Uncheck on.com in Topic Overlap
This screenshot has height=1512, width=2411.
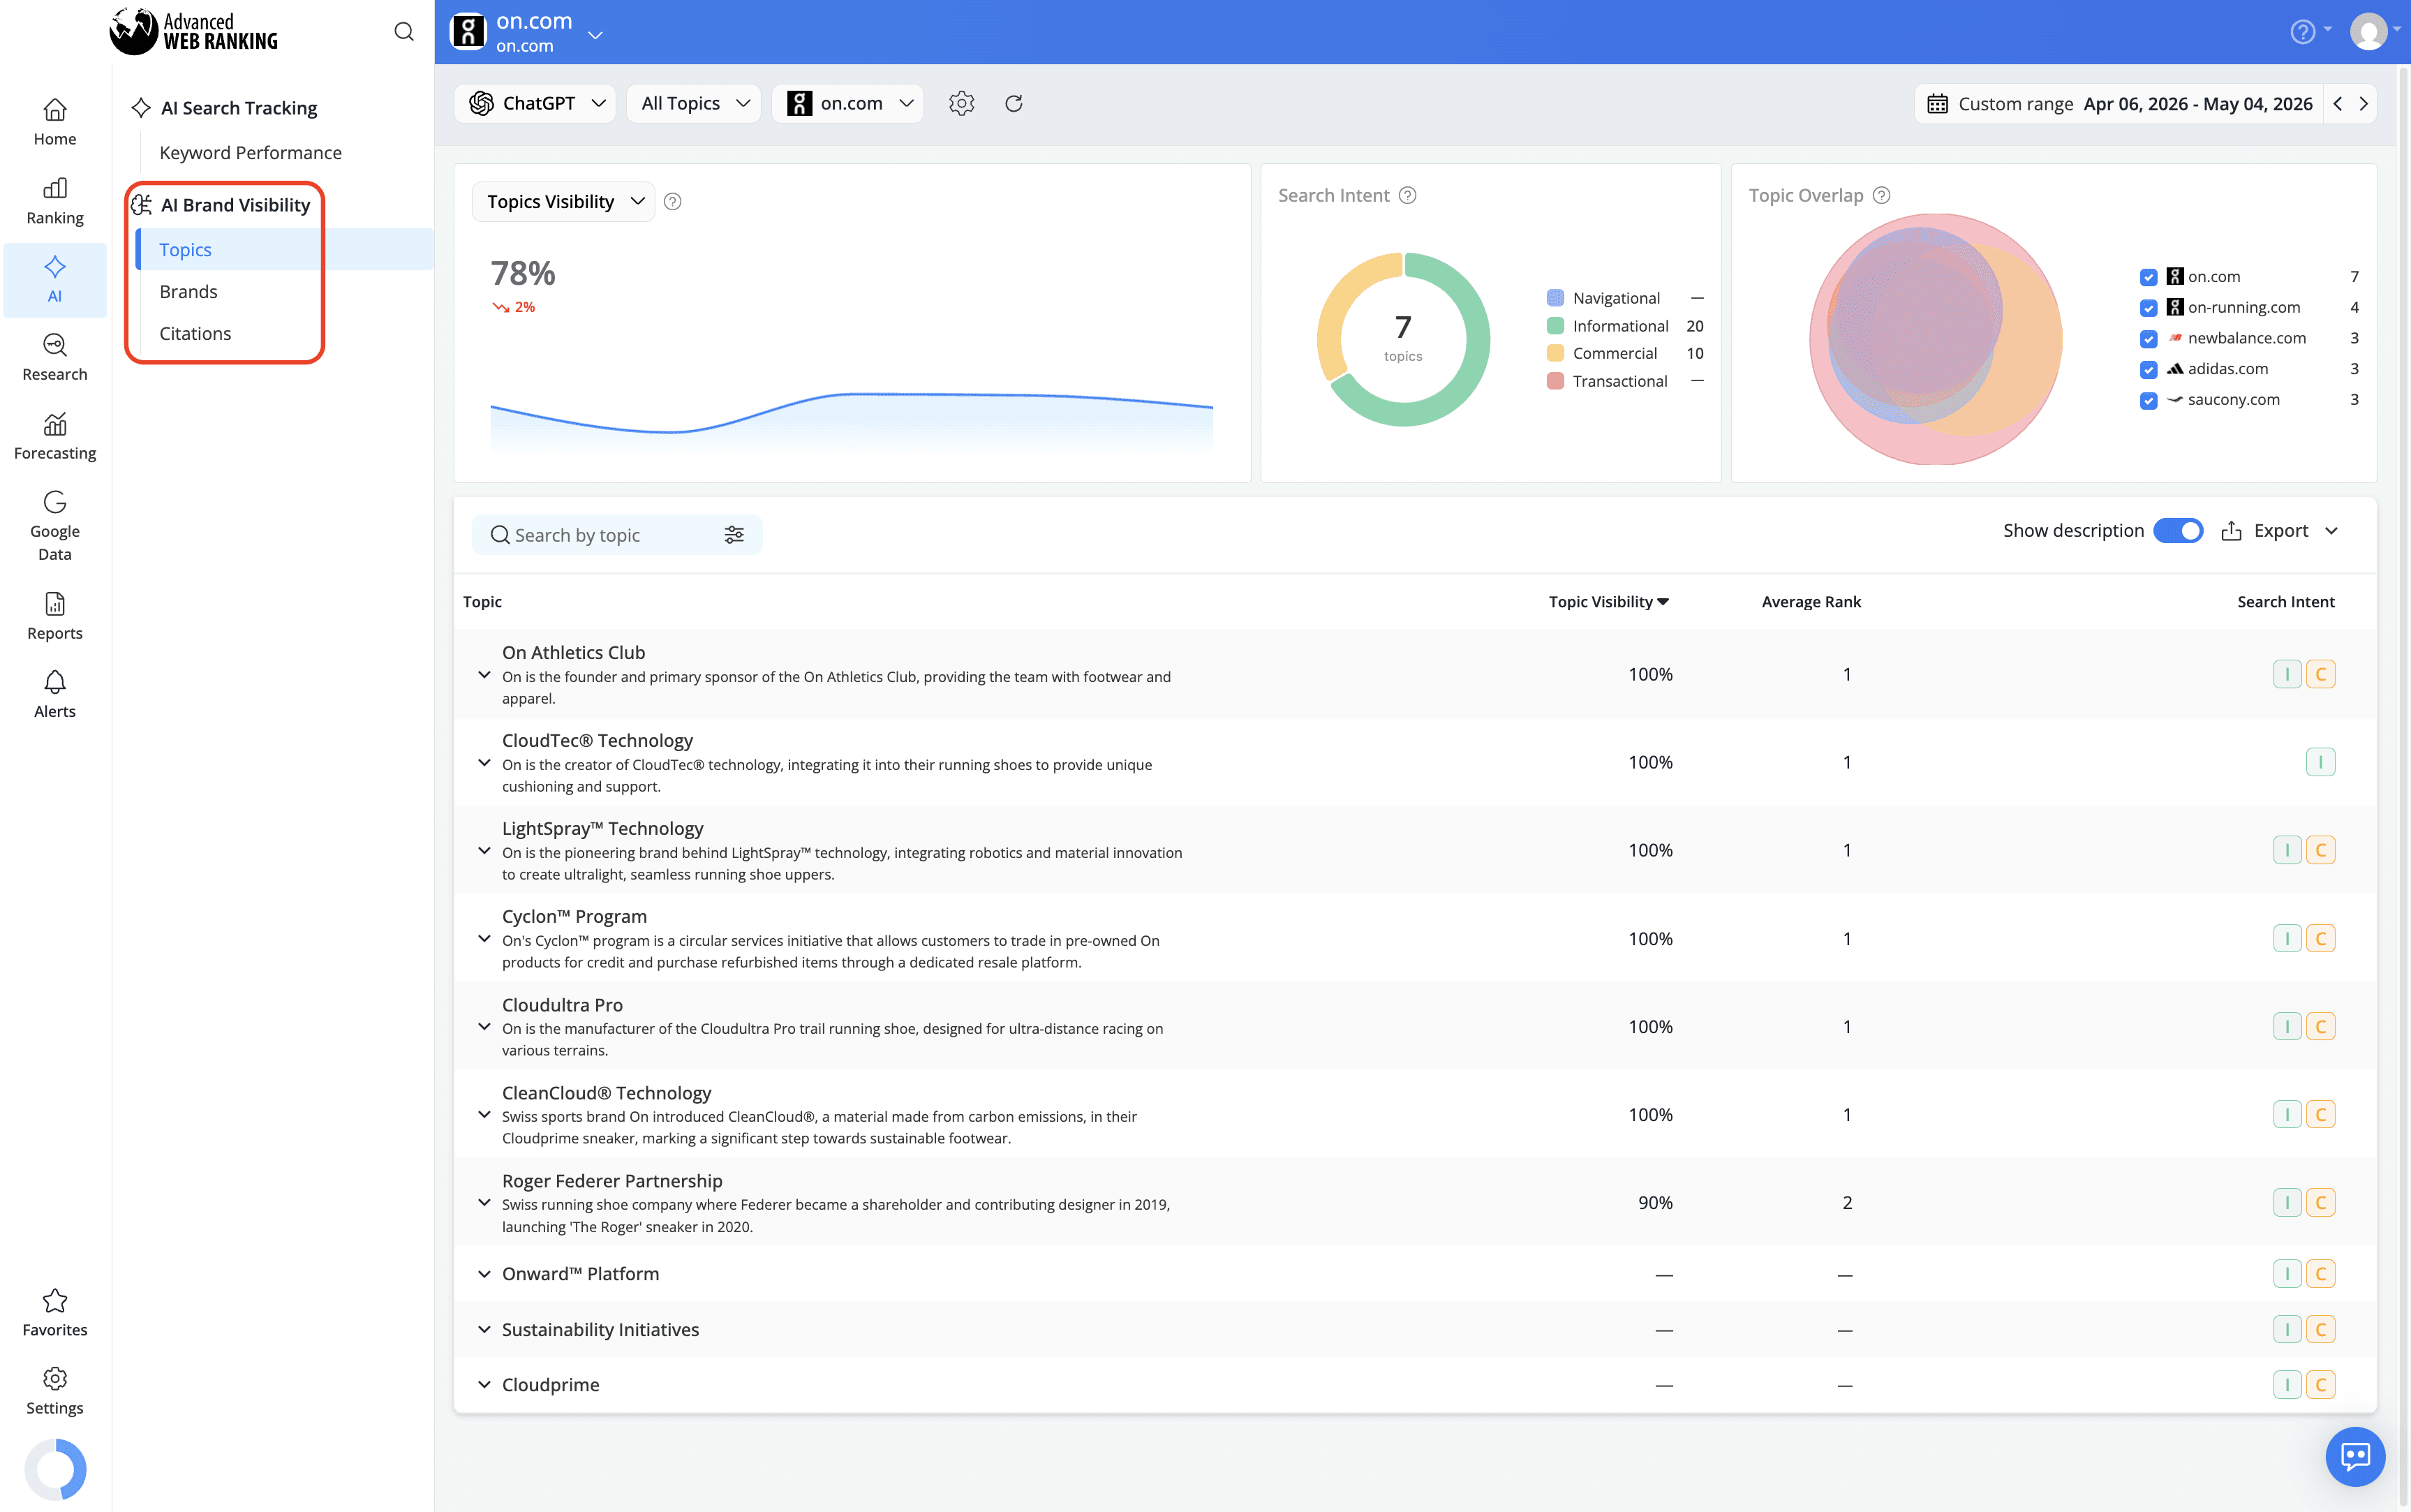(x=2148, y=277)
